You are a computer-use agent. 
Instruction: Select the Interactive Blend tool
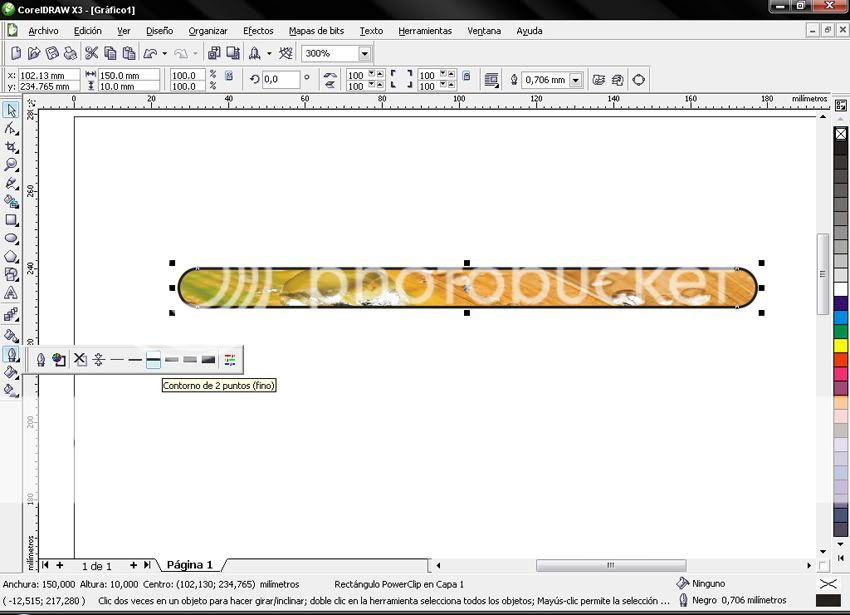(11, 315)
